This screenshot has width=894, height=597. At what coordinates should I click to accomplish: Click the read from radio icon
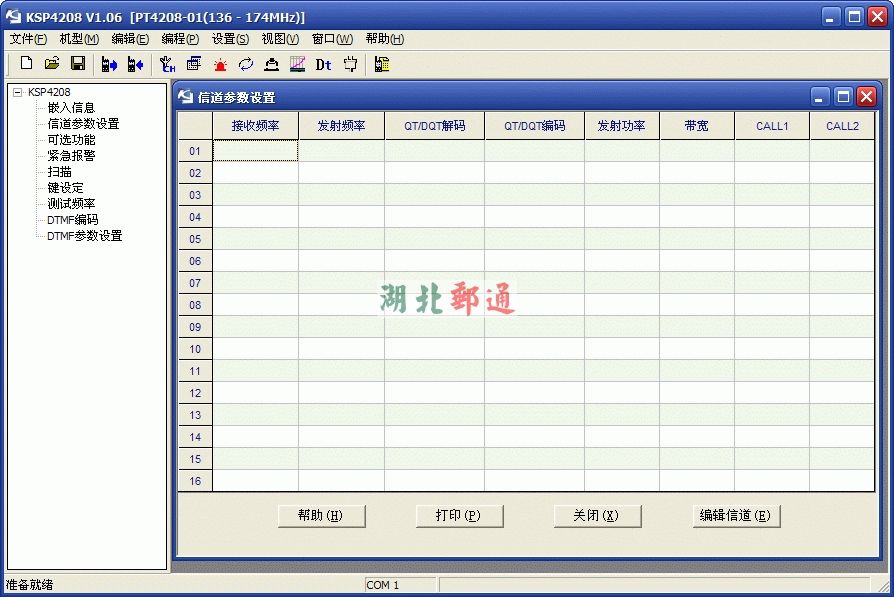(x=110, y=64)
